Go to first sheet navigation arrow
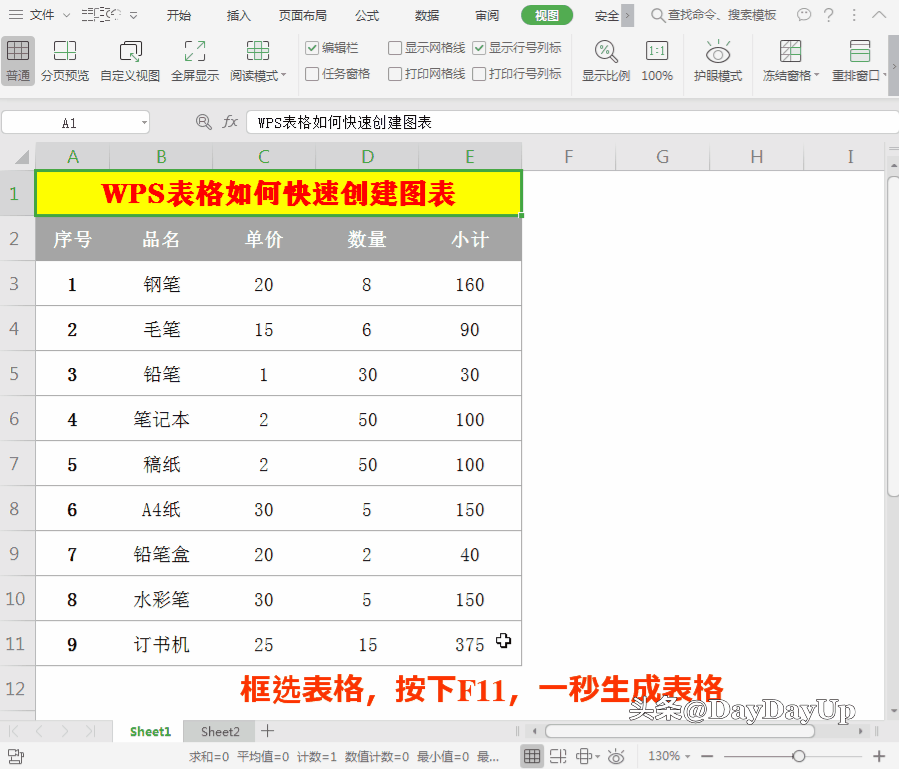 (x=14, y=731)
